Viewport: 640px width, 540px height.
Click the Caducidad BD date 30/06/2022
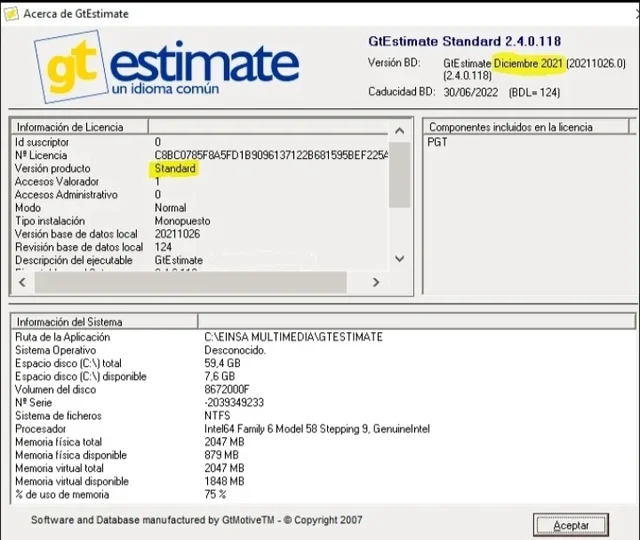(x=471, y=92)
